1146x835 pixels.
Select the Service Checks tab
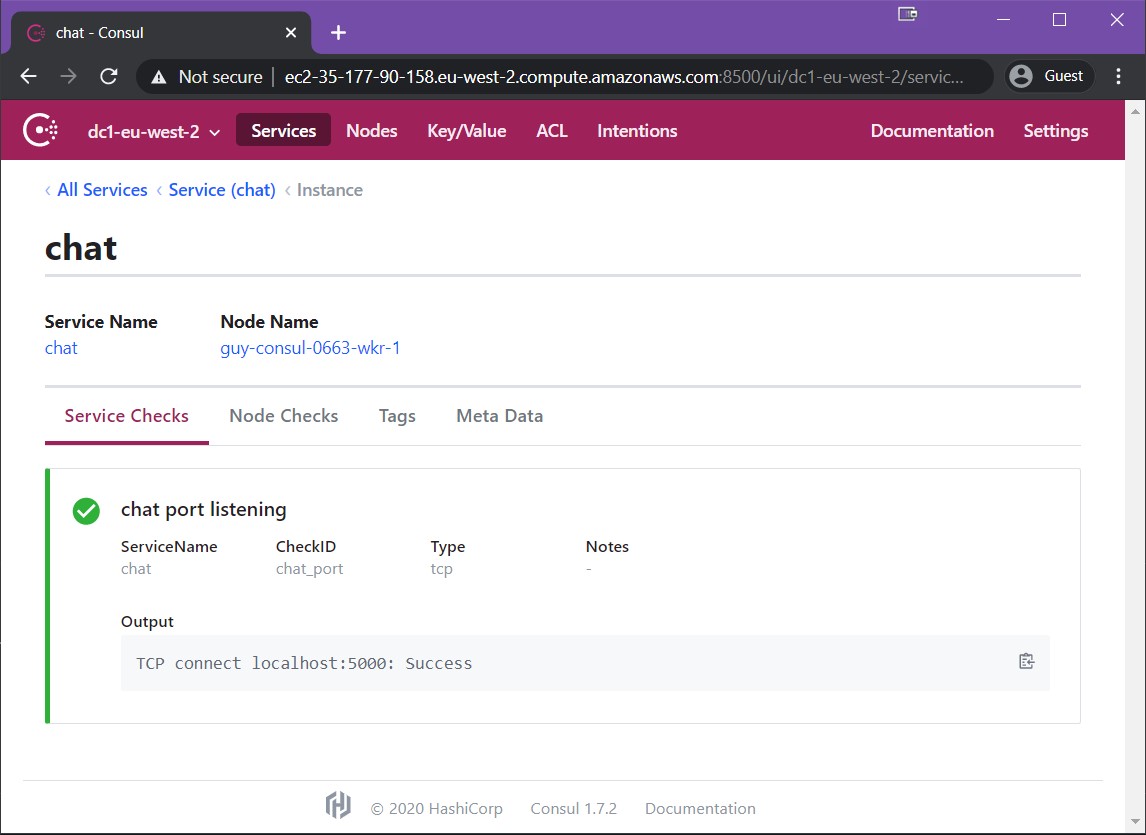(126, 416)
